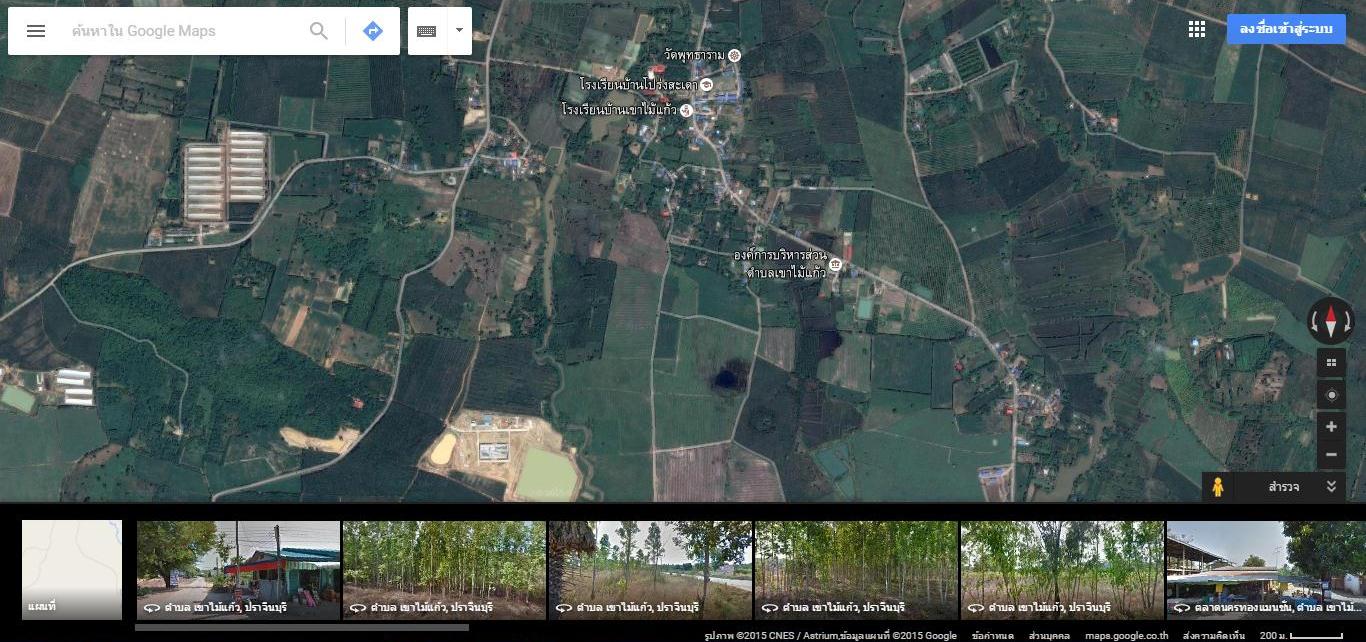Open the maps.google.co.th footer link

(x=1126, y=635)
